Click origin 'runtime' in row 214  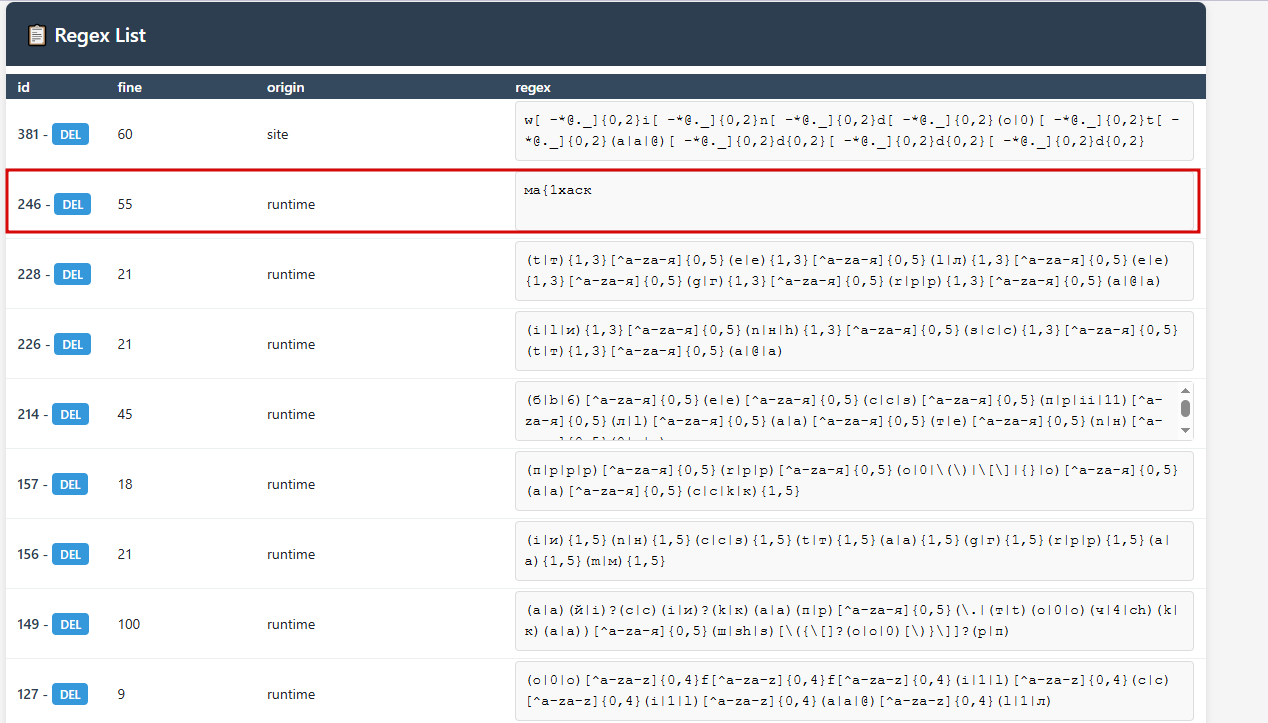(291, 414)
